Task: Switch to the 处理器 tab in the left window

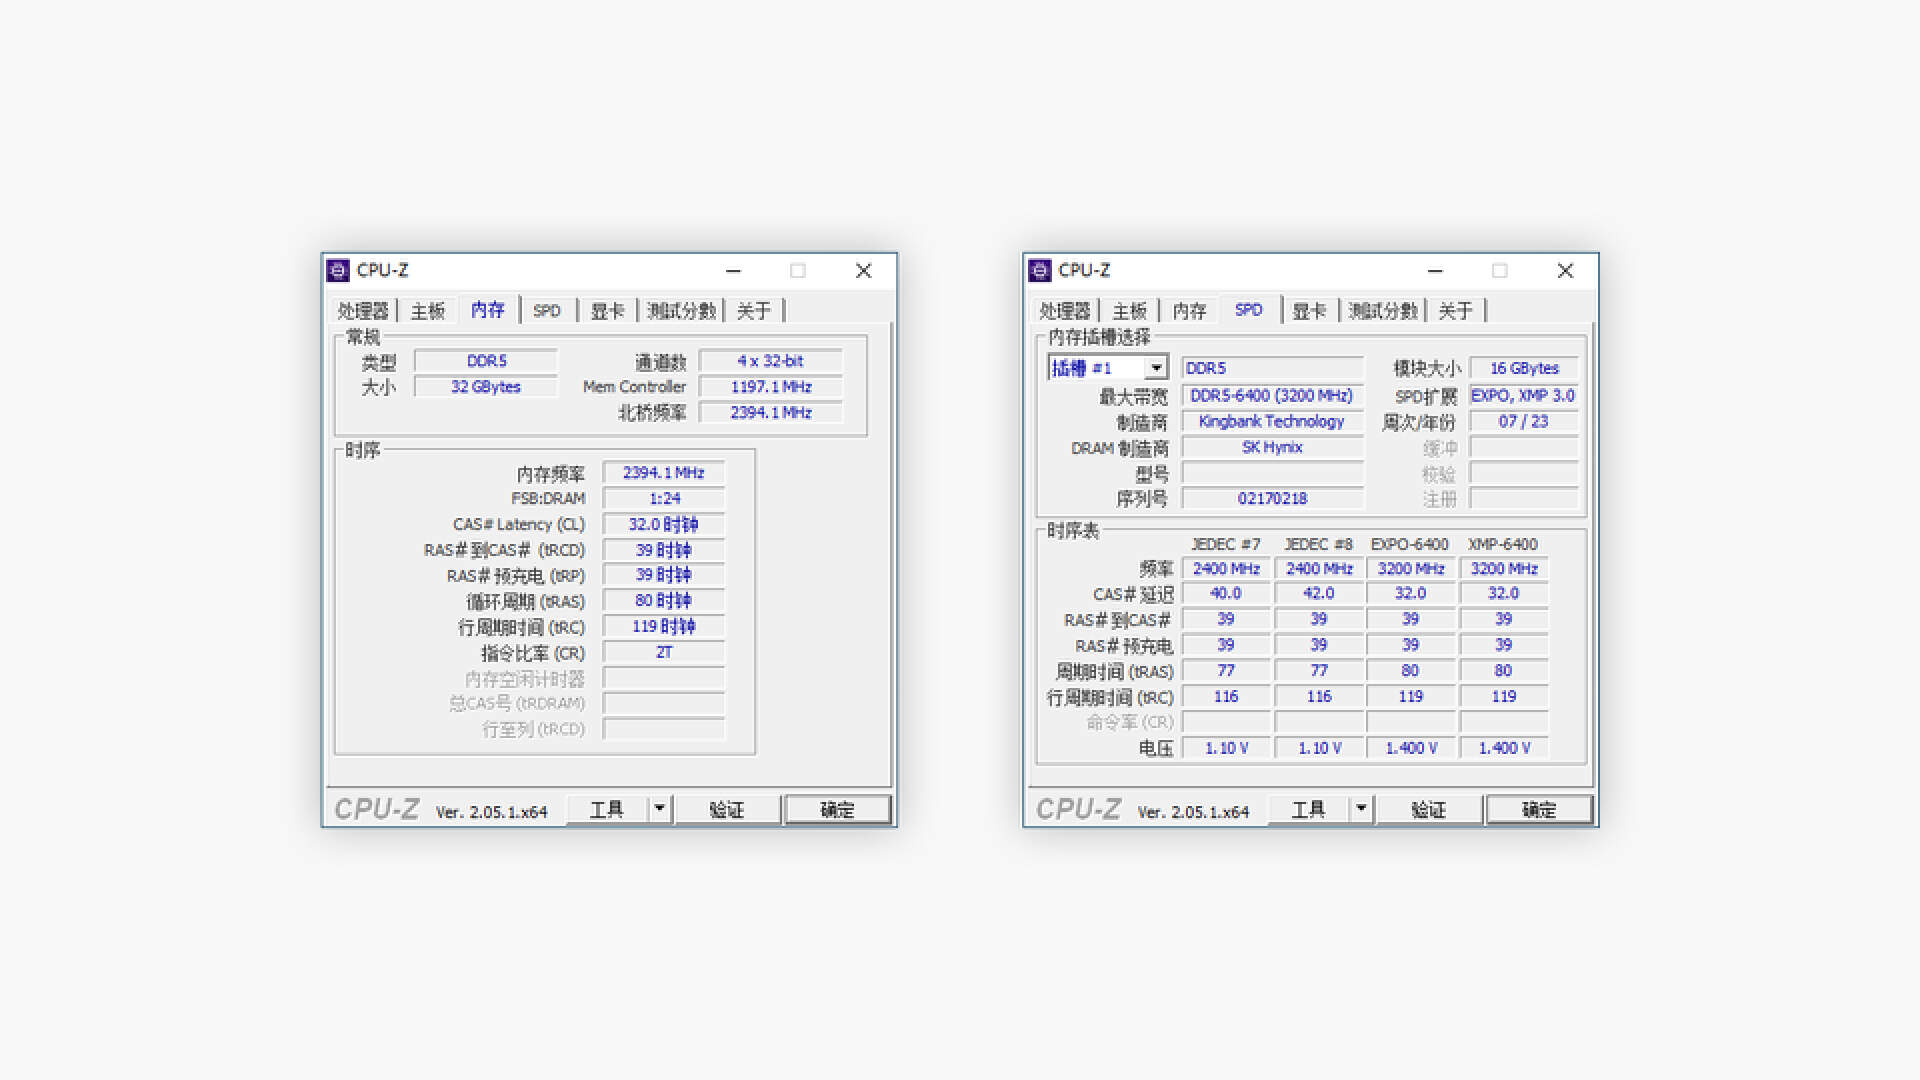Action: click(365, 310)
